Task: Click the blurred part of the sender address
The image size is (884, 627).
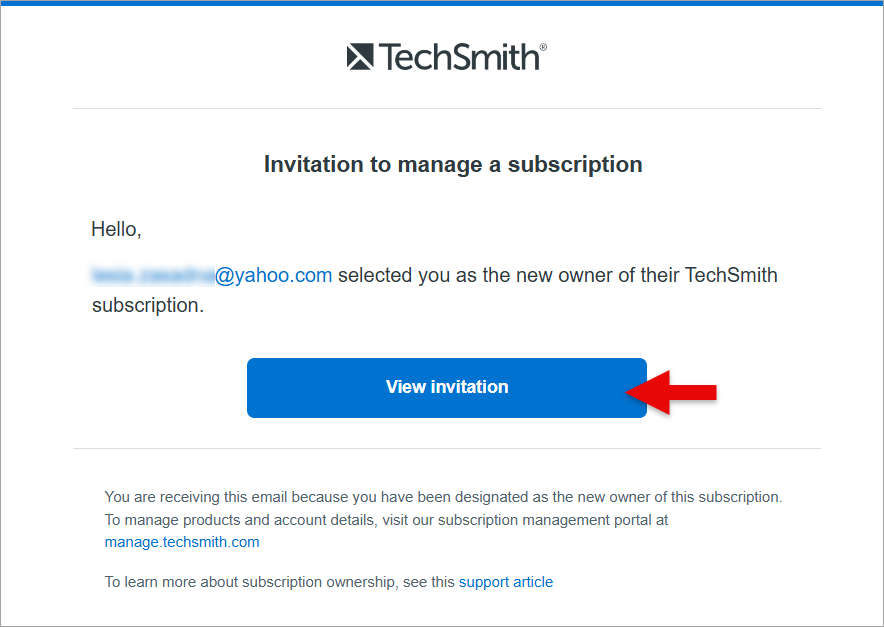Action: pyautogui.click(x=152, y=275)
